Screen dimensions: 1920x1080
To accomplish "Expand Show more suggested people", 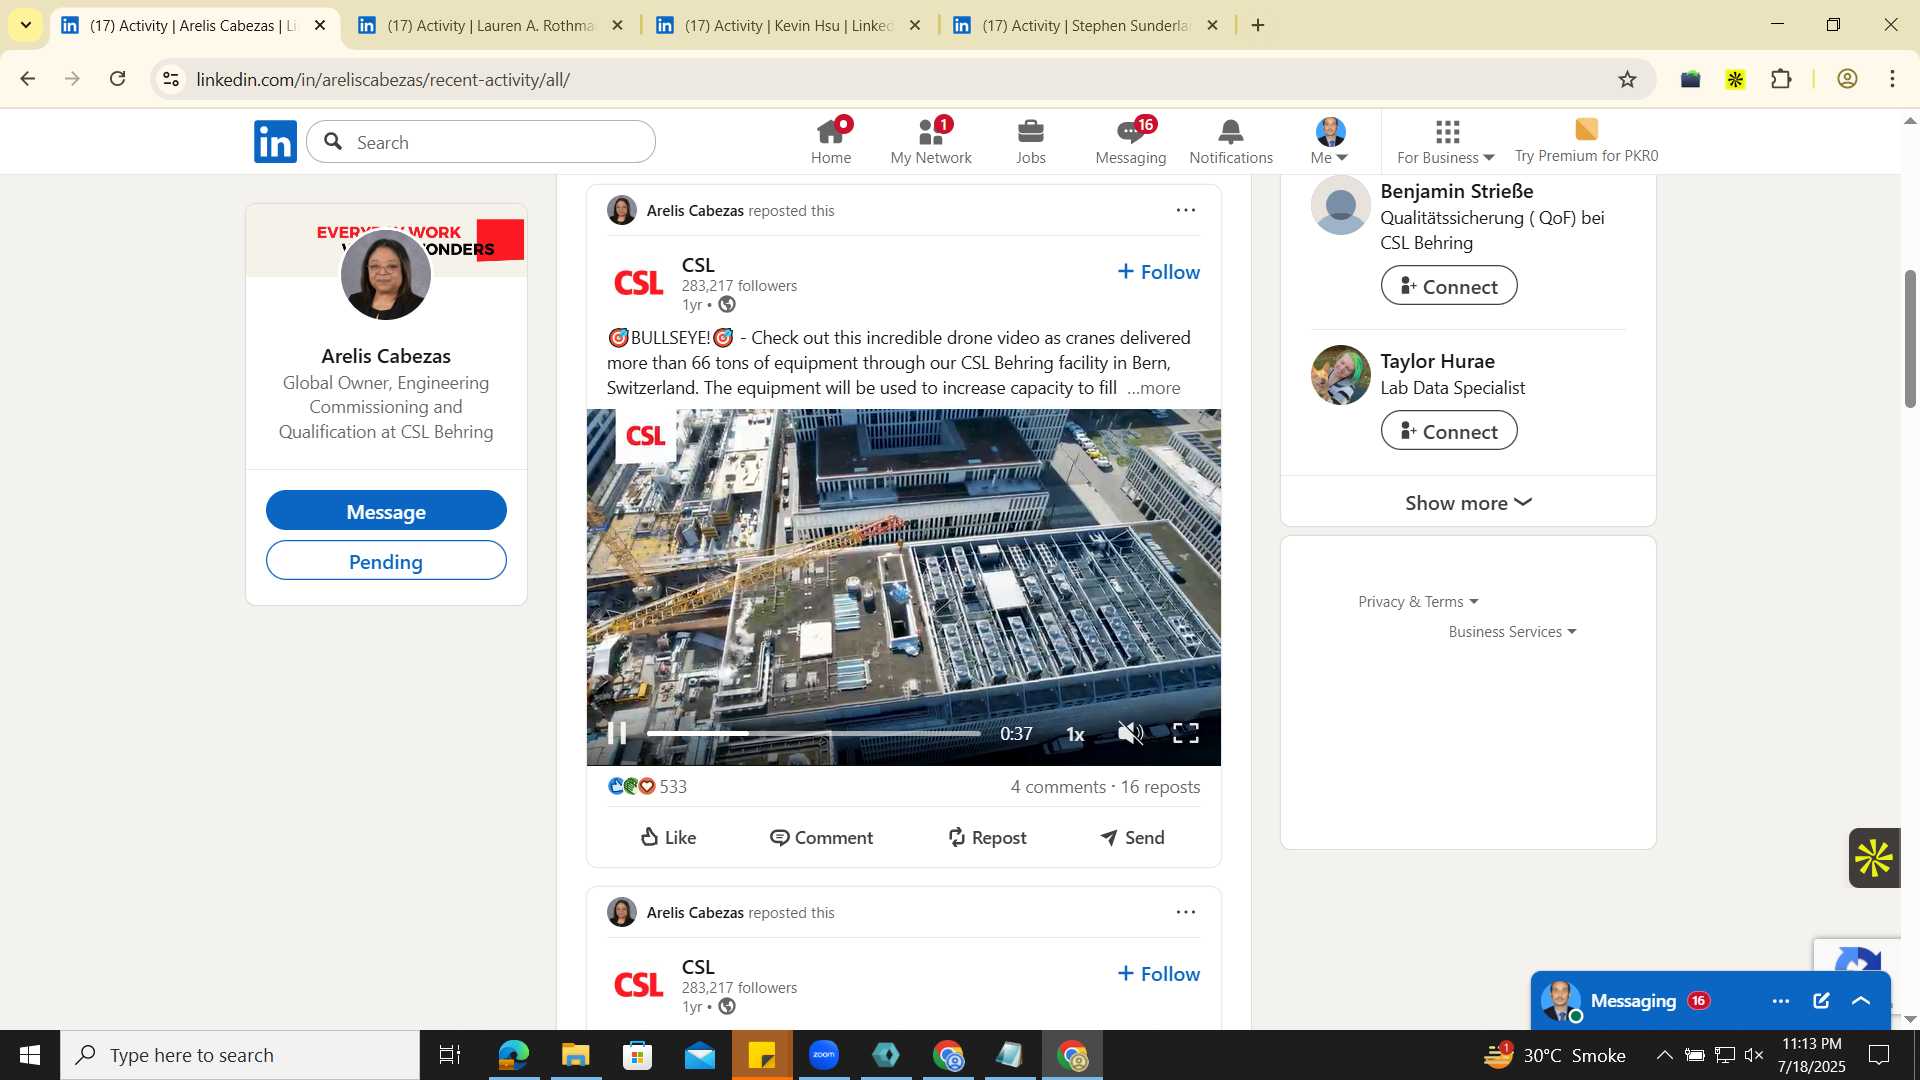I will (1468, 502).
